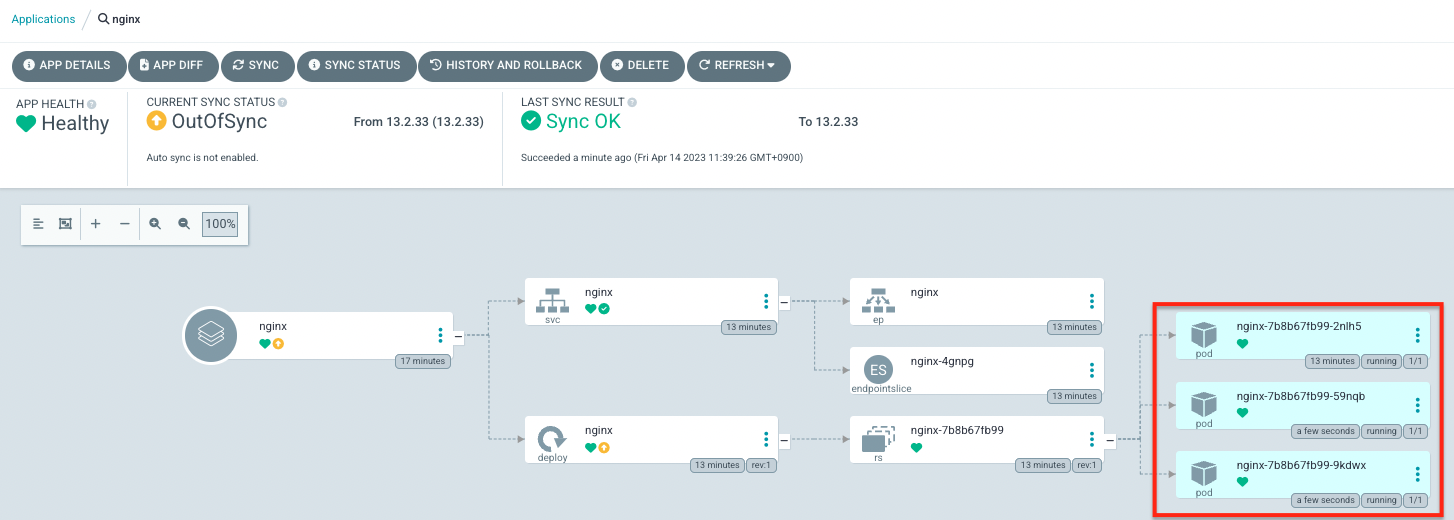This screenshot has height=520, width=1454.
Task: Click the rev:1 badge on nginx-7b8b67fb99 rs
Action: coord(1086,465)
